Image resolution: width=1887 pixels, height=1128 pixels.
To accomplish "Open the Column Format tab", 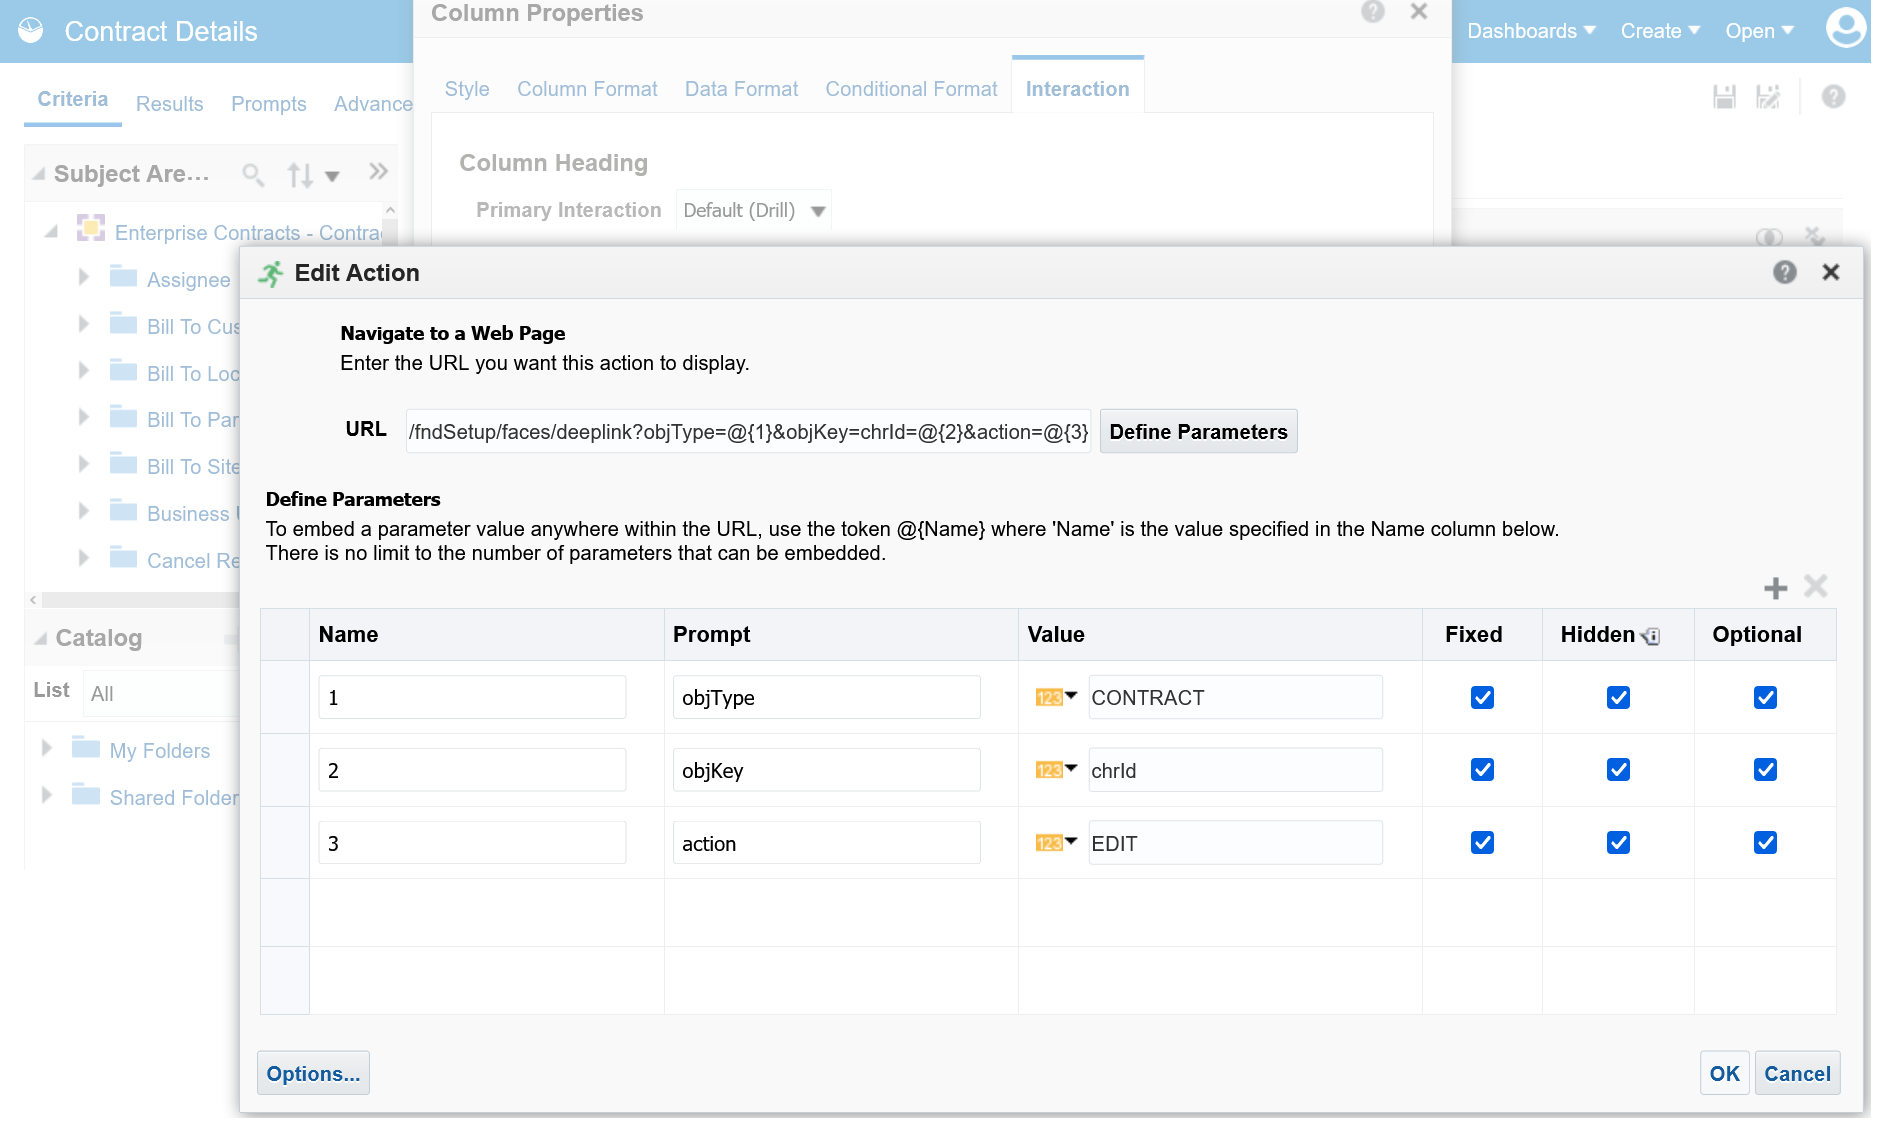I will [x=587, y=89].
